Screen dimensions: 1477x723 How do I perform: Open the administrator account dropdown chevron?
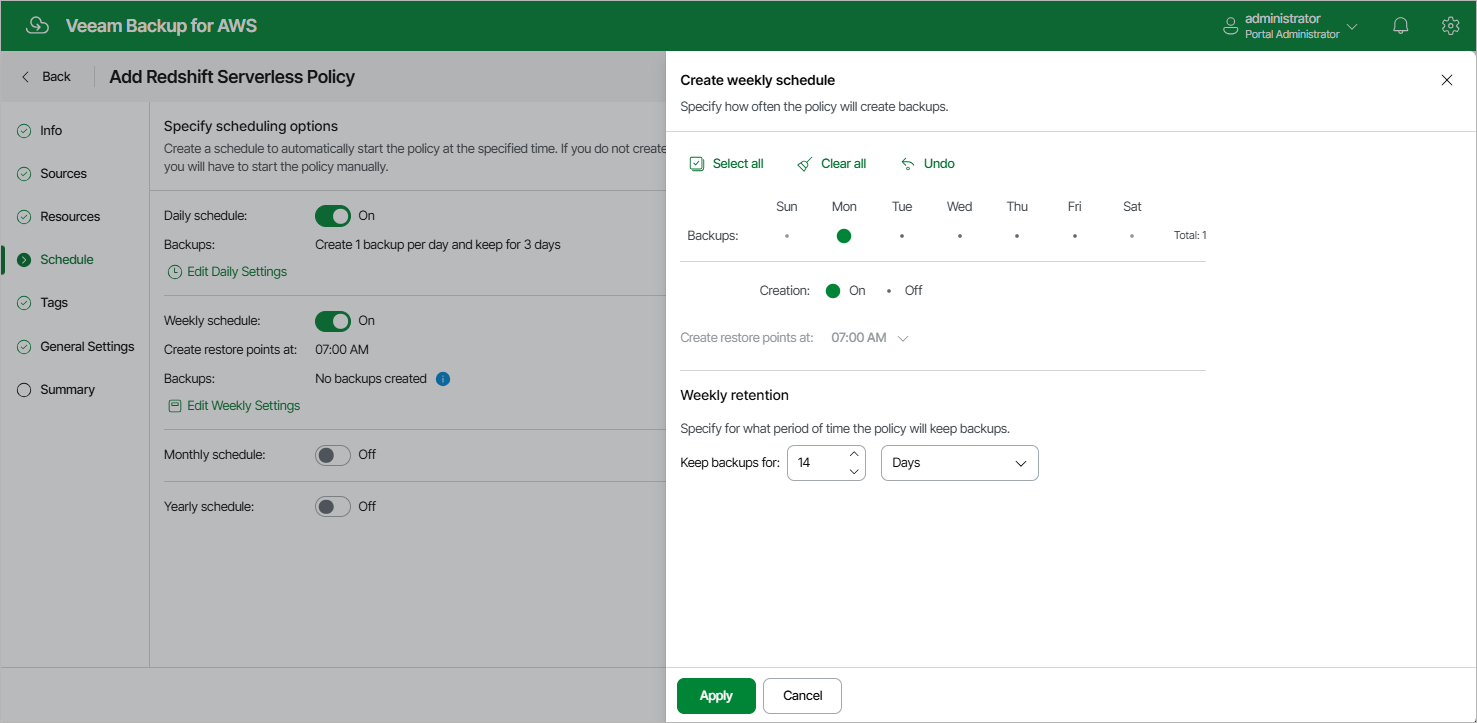click(x=1353, y=27)
